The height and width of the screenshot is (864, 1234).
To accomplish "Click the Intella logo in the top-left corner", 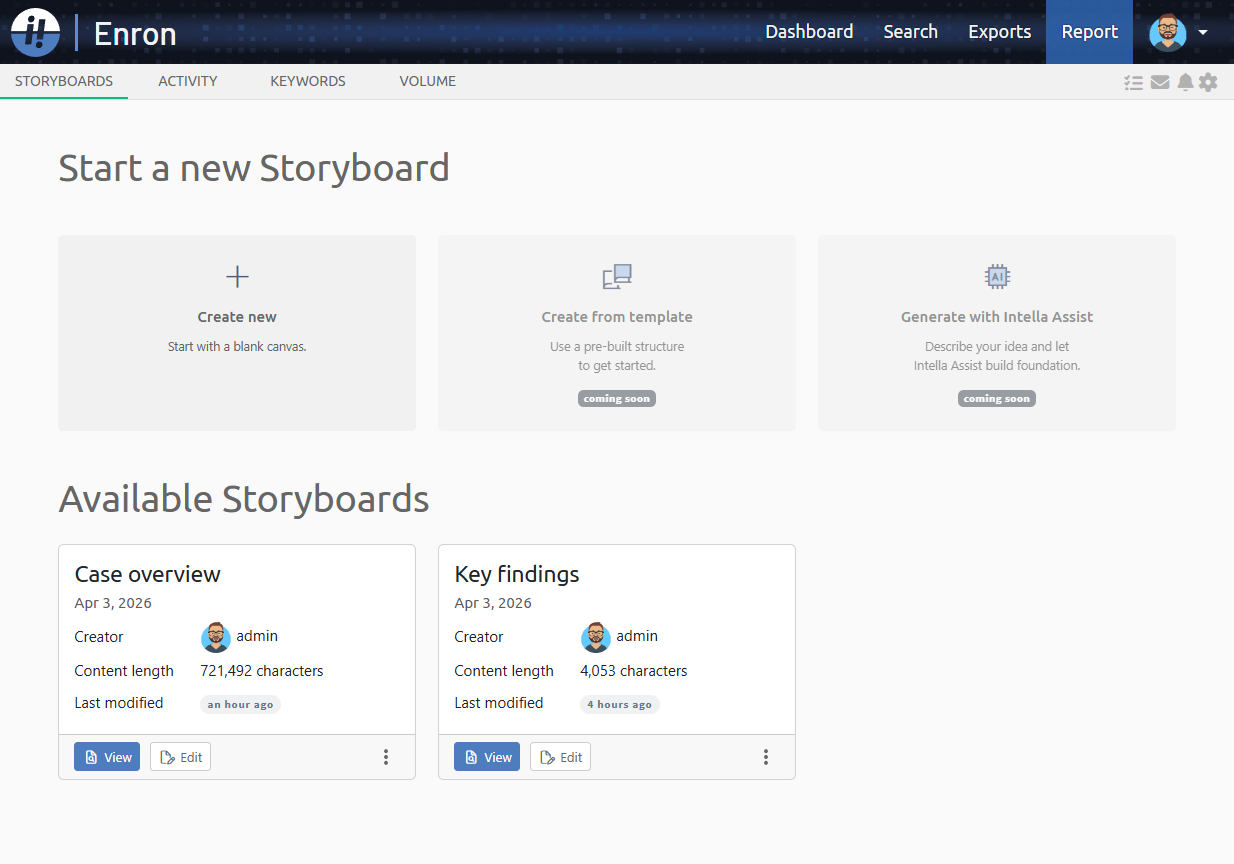I will pos(34,32).
